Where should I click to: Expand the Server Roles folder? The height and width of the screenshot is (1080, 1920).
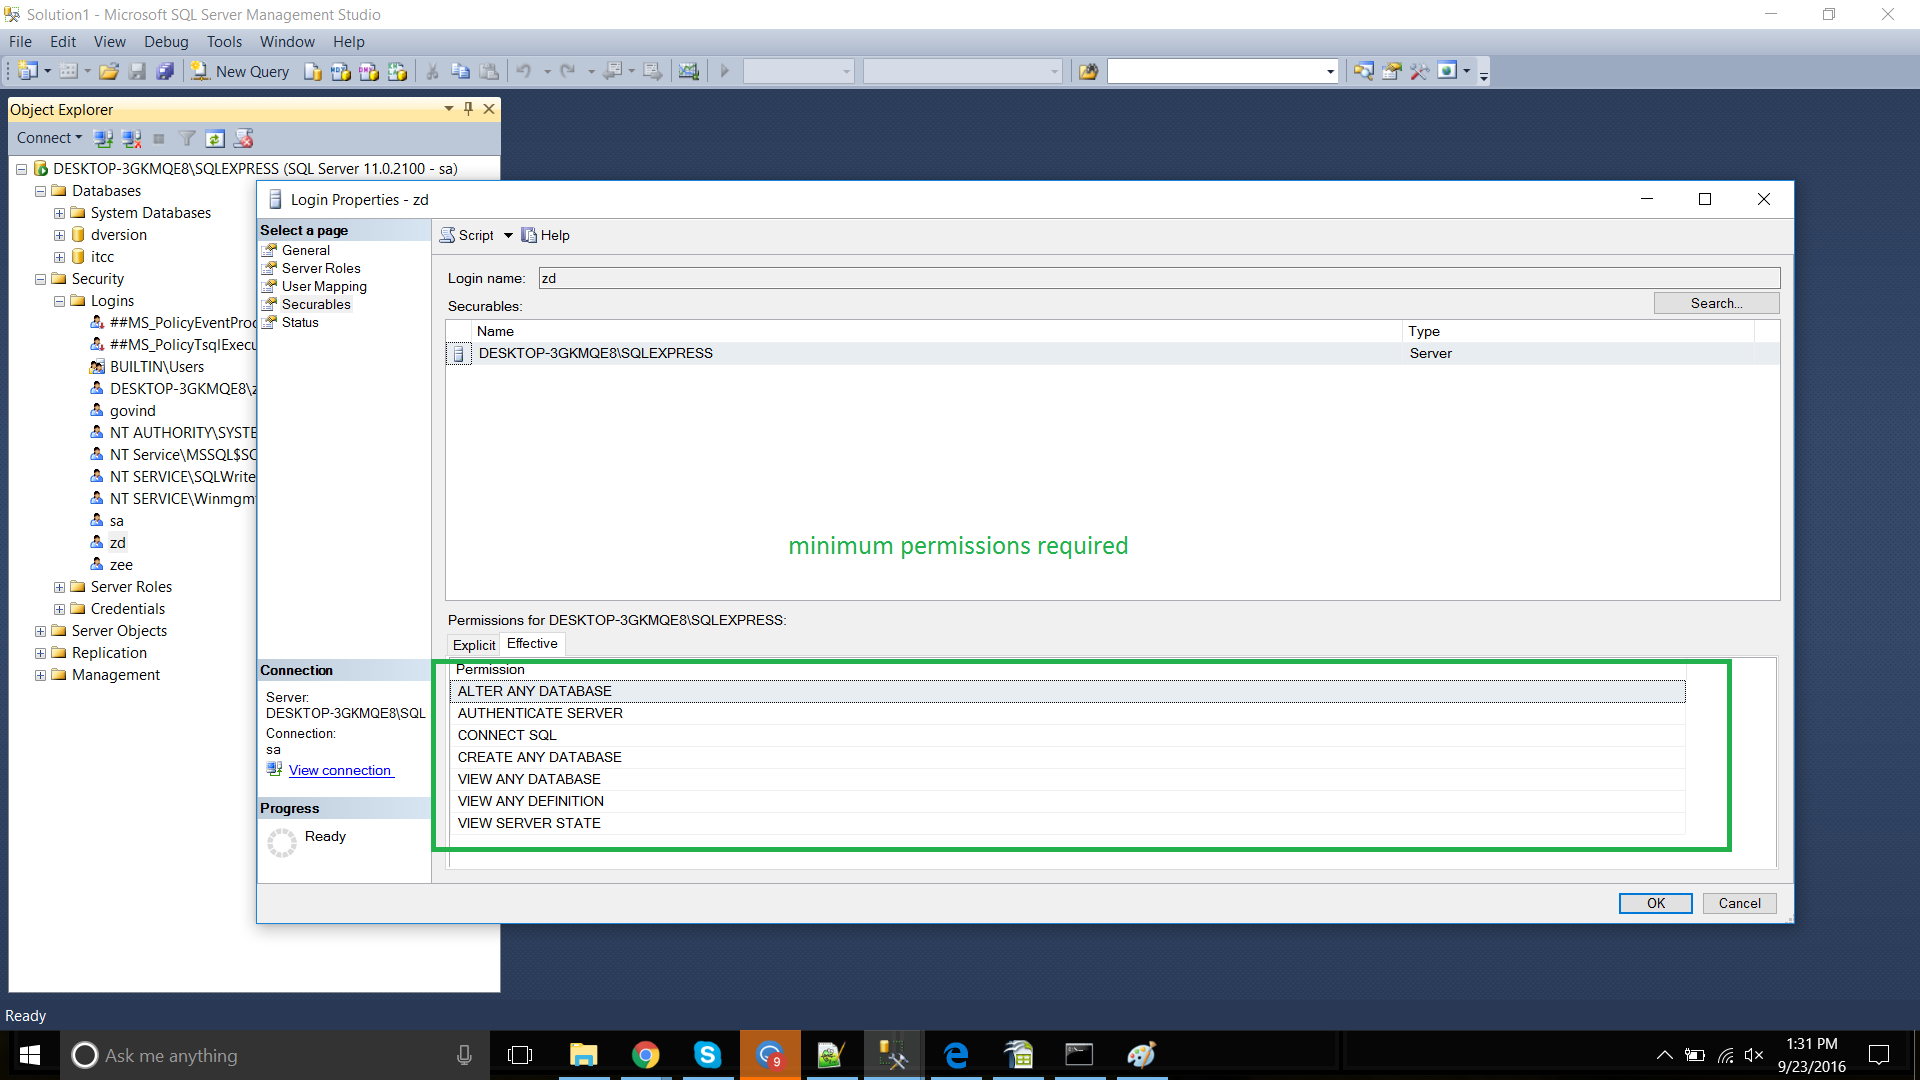coord(59,587)
